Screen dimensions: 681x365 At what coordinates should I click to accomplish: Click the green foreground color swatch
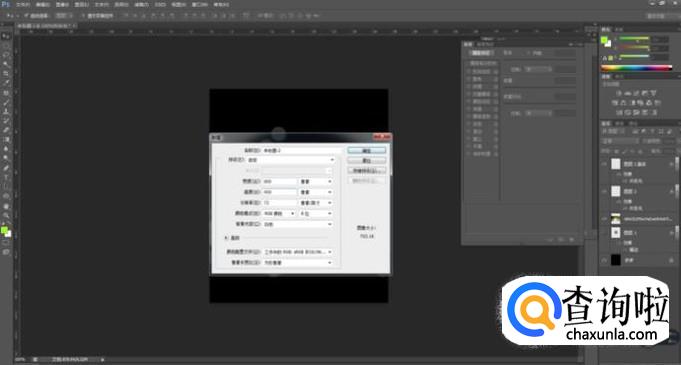pyautogui.click(x=4, y=230)
